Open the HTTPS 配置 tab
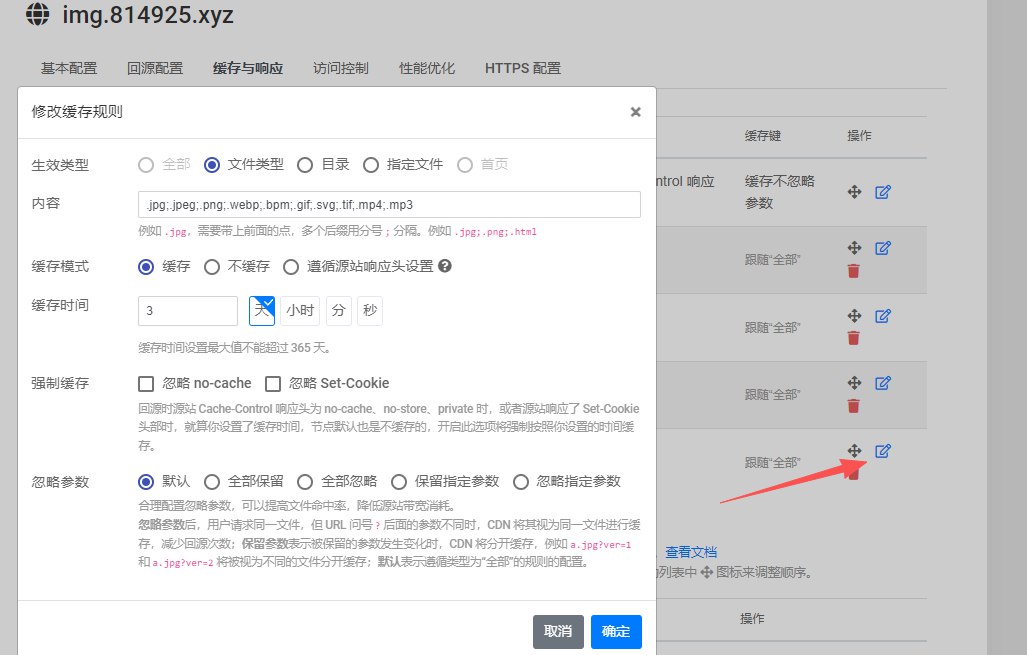The image size is (1027, 655). click(522, 69)
